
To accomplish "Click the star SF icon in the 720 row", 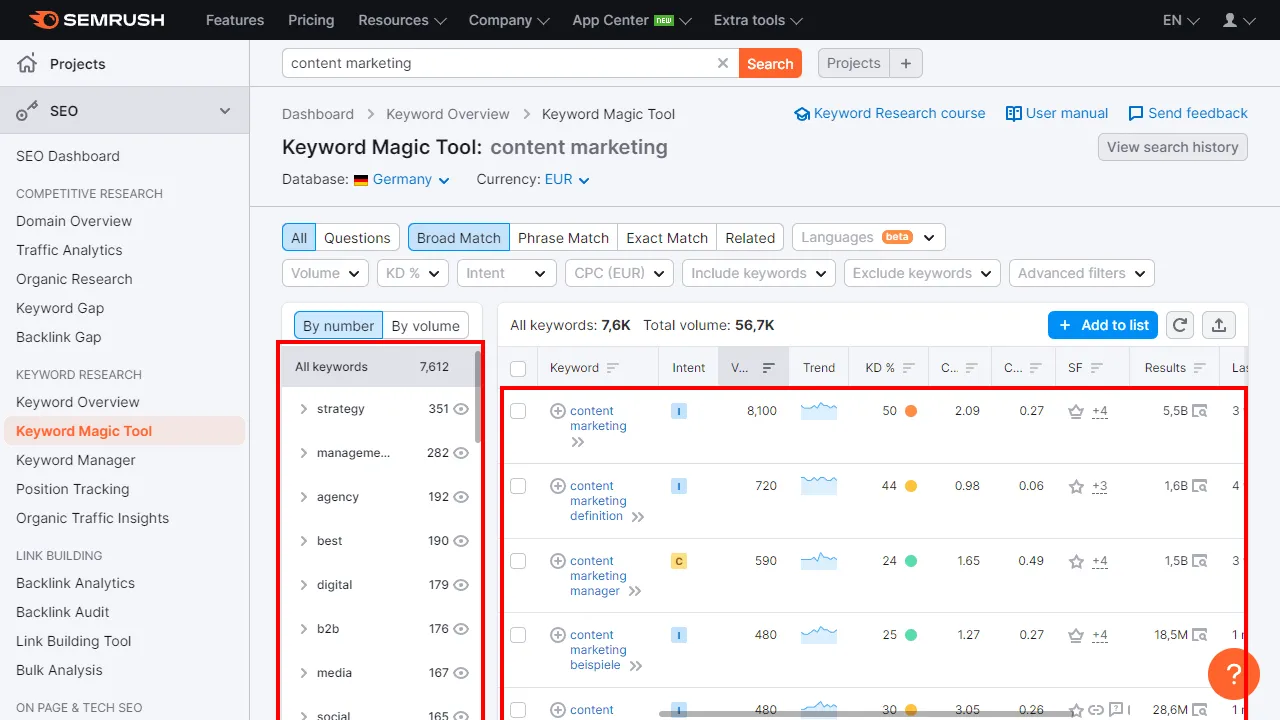I will click(x=1076, y=486).
